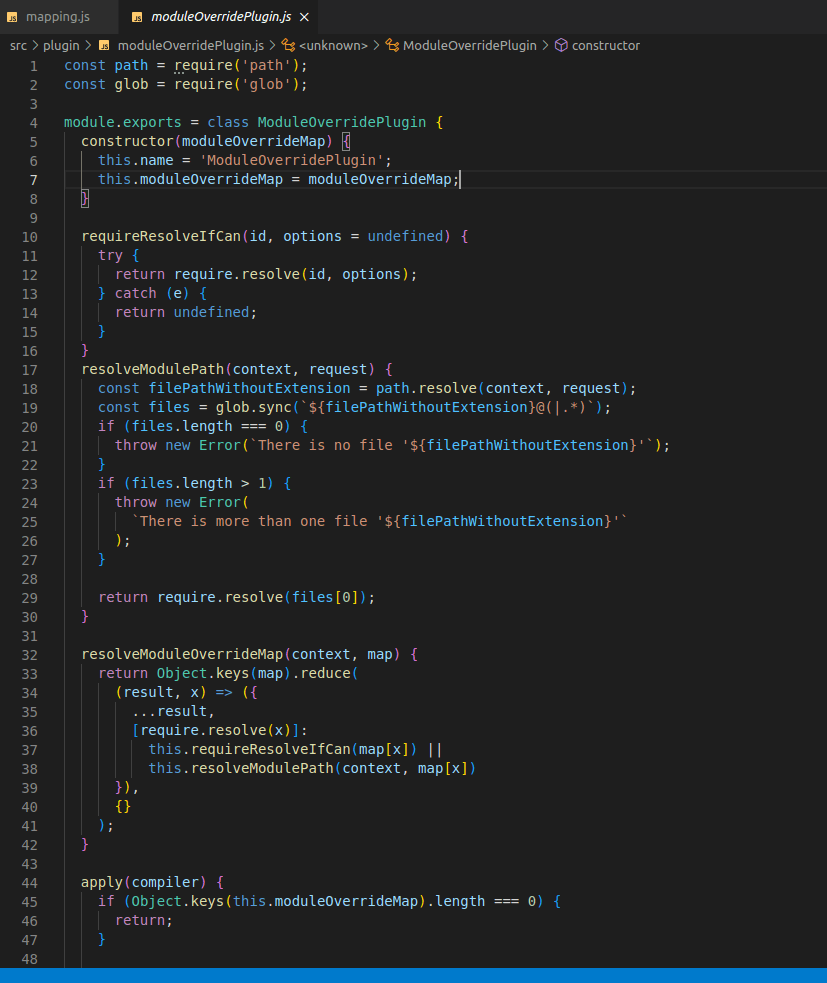The height and width of the screenshot is (983, 827).
Task: Select the moduleOverridePlugin.js tab
Action: pos(213,16)
